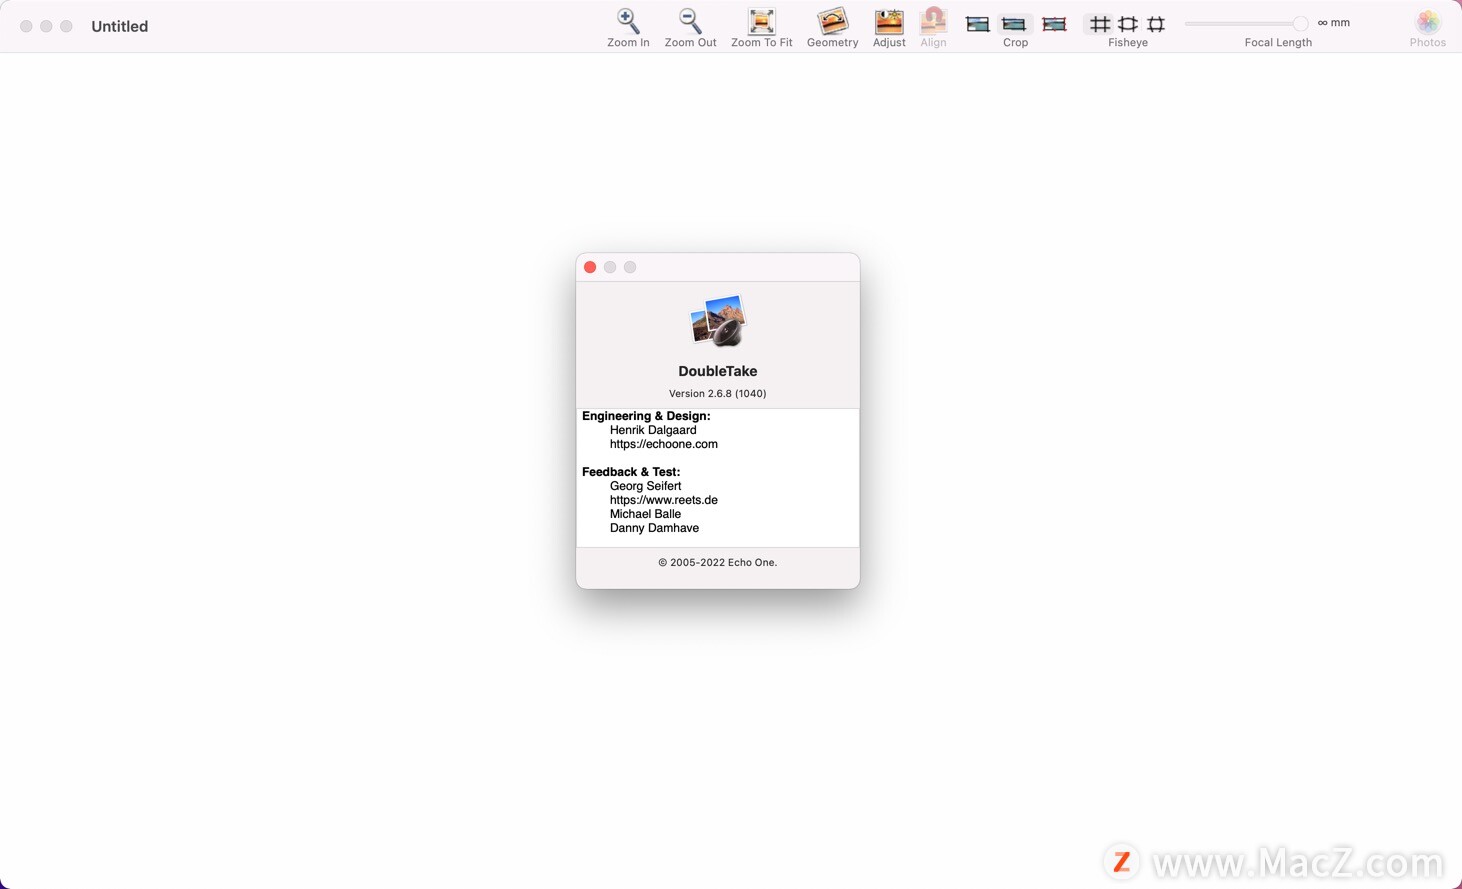The image size is (1462, 889).
Task: Select the first Fisheye grid option
Action: pos(1099,24)
